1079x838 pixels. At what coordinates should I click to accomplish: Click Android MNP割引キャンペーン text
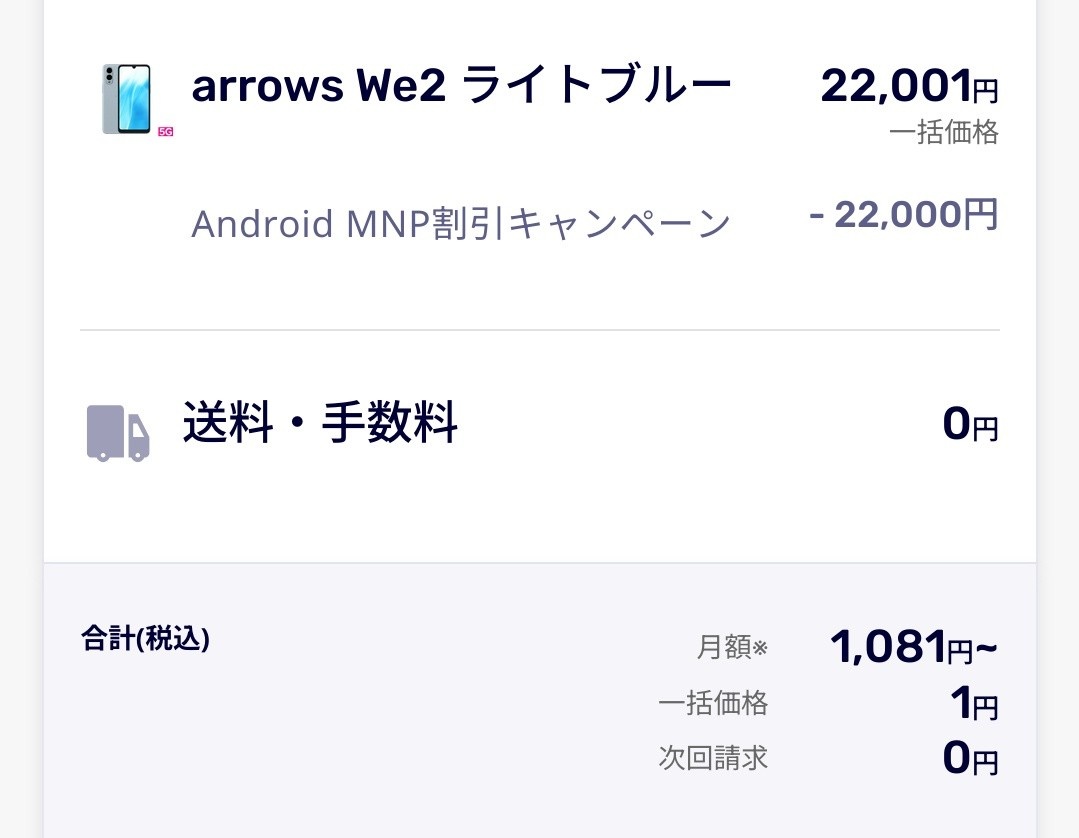pos(461,224)
